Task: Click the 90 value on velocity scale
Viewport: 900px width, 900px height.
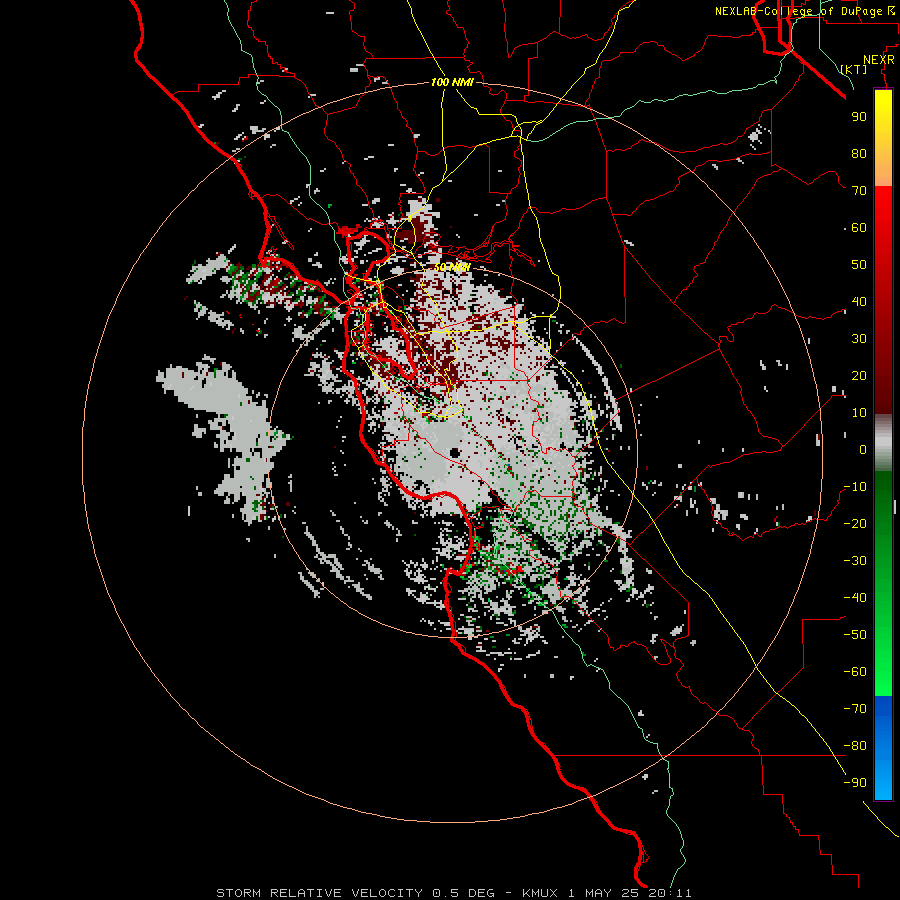Action: point(859,117)
